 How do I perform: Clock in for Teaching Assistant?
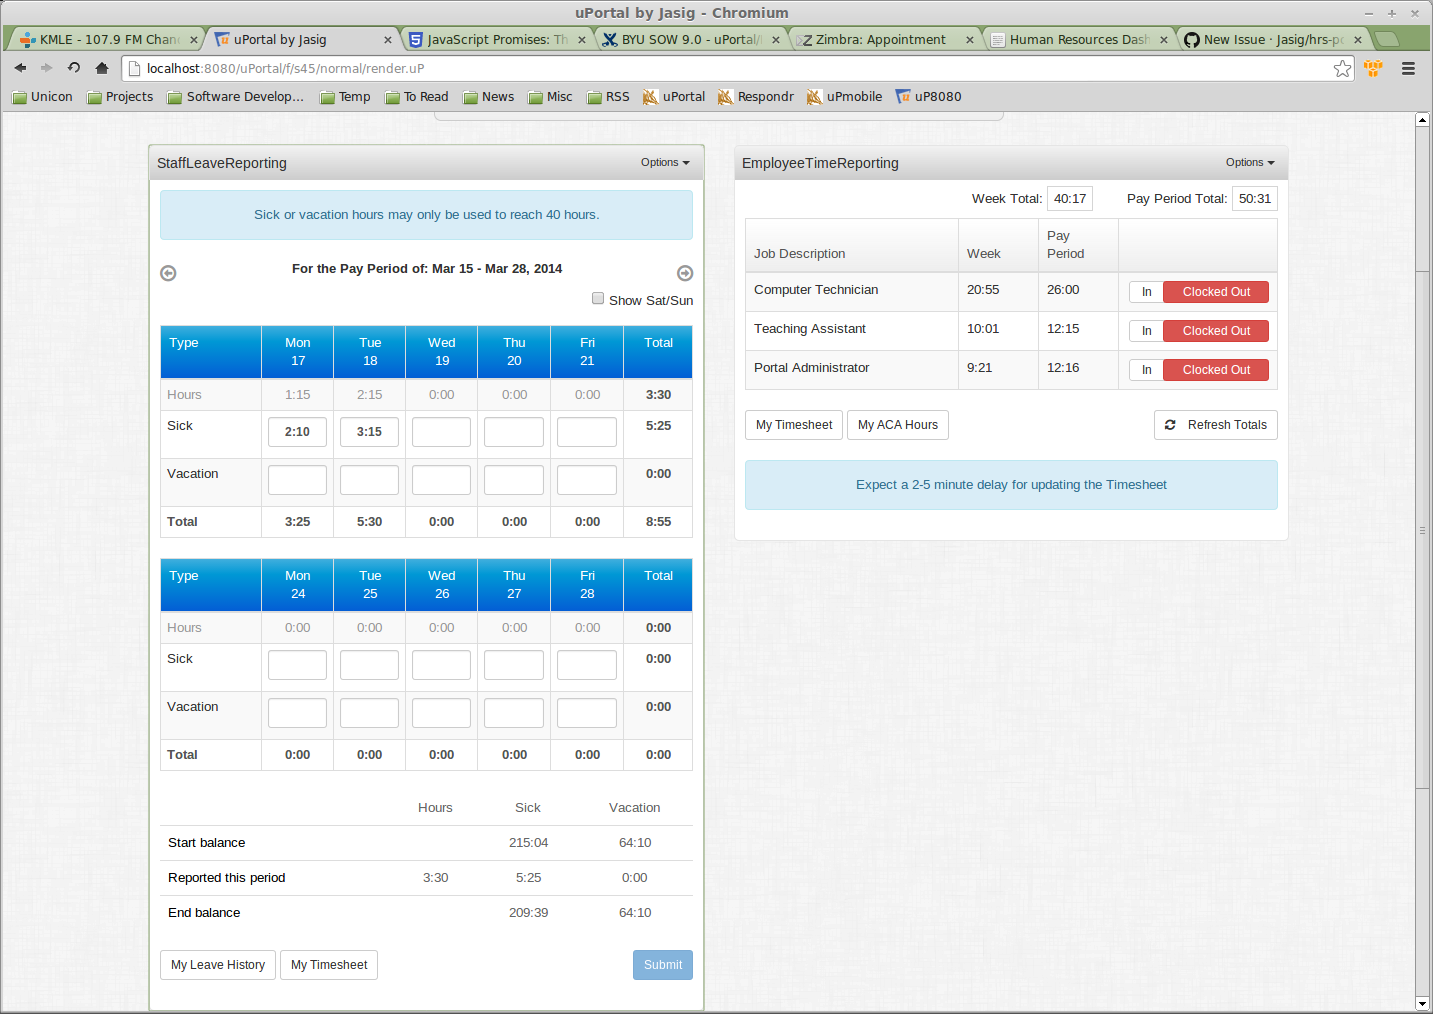1146,331
